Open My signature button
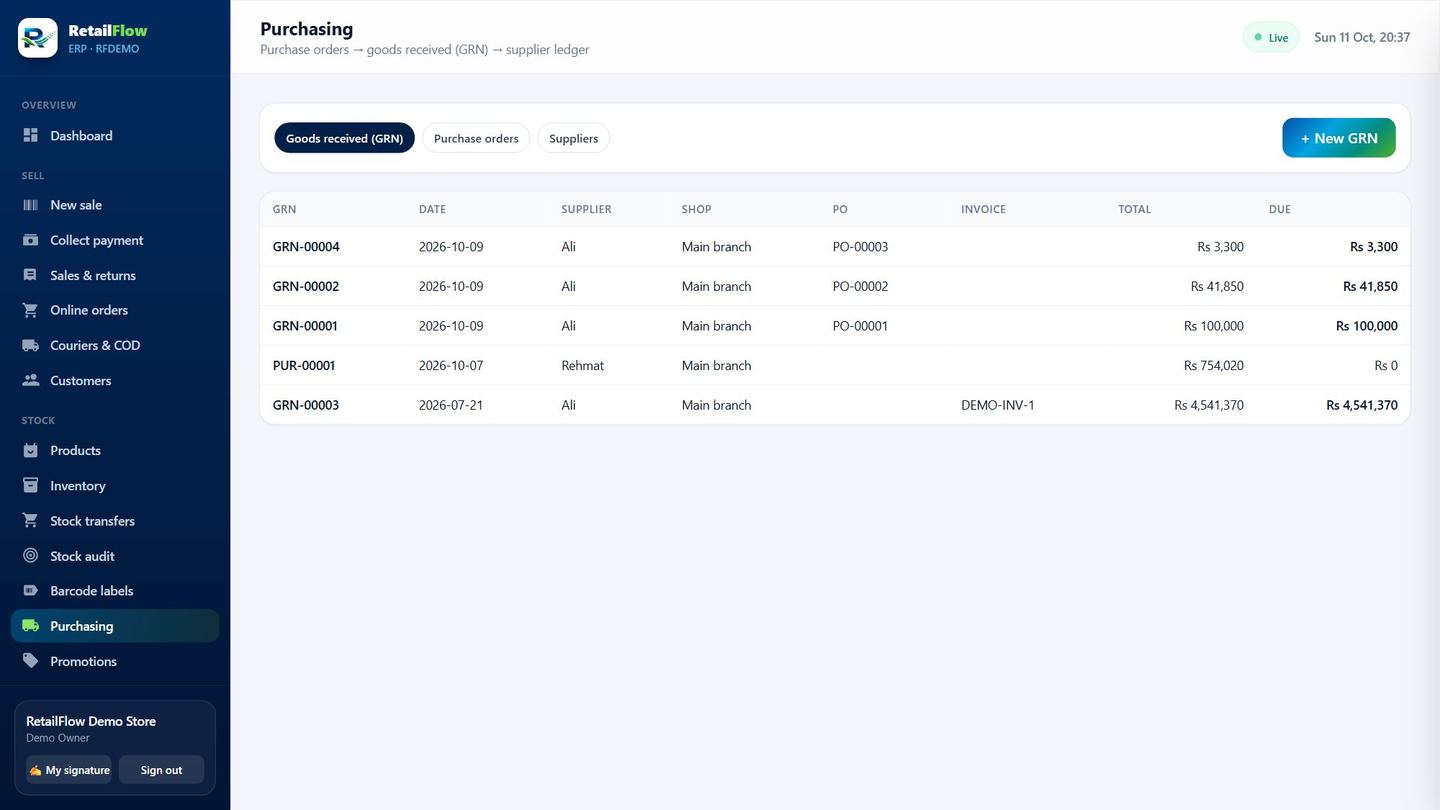This screenshot has height=810, width=1440. tap(69, 770)
